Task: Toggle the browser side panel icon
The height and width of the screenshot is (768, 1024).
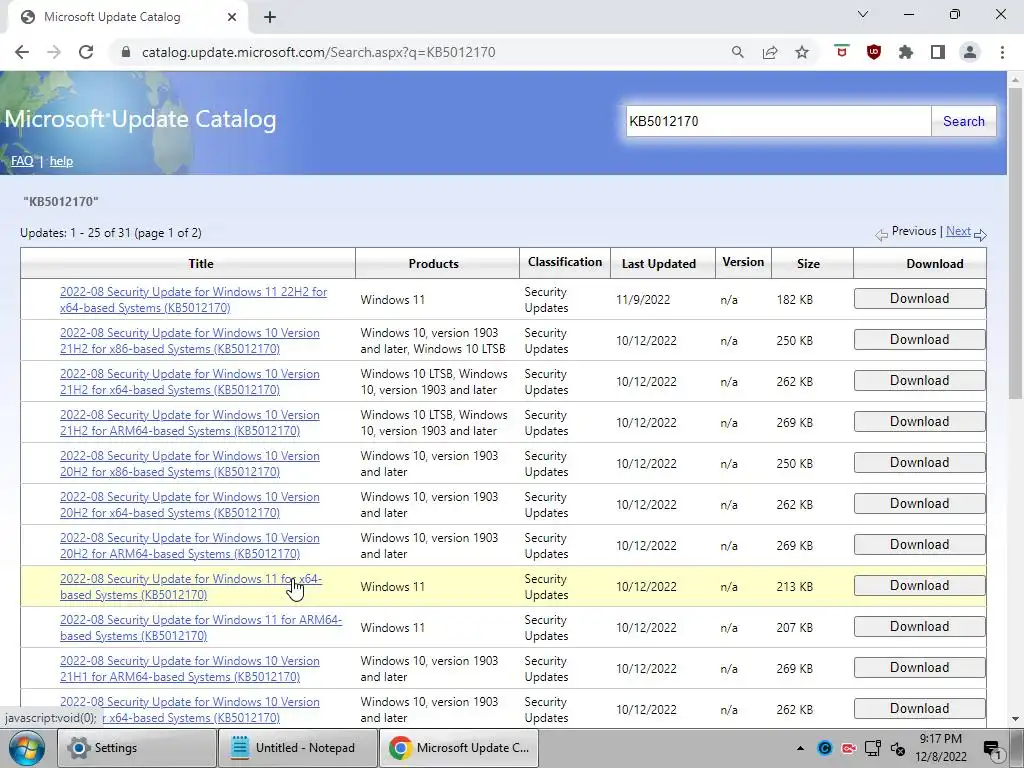Action: coord(938,52)
